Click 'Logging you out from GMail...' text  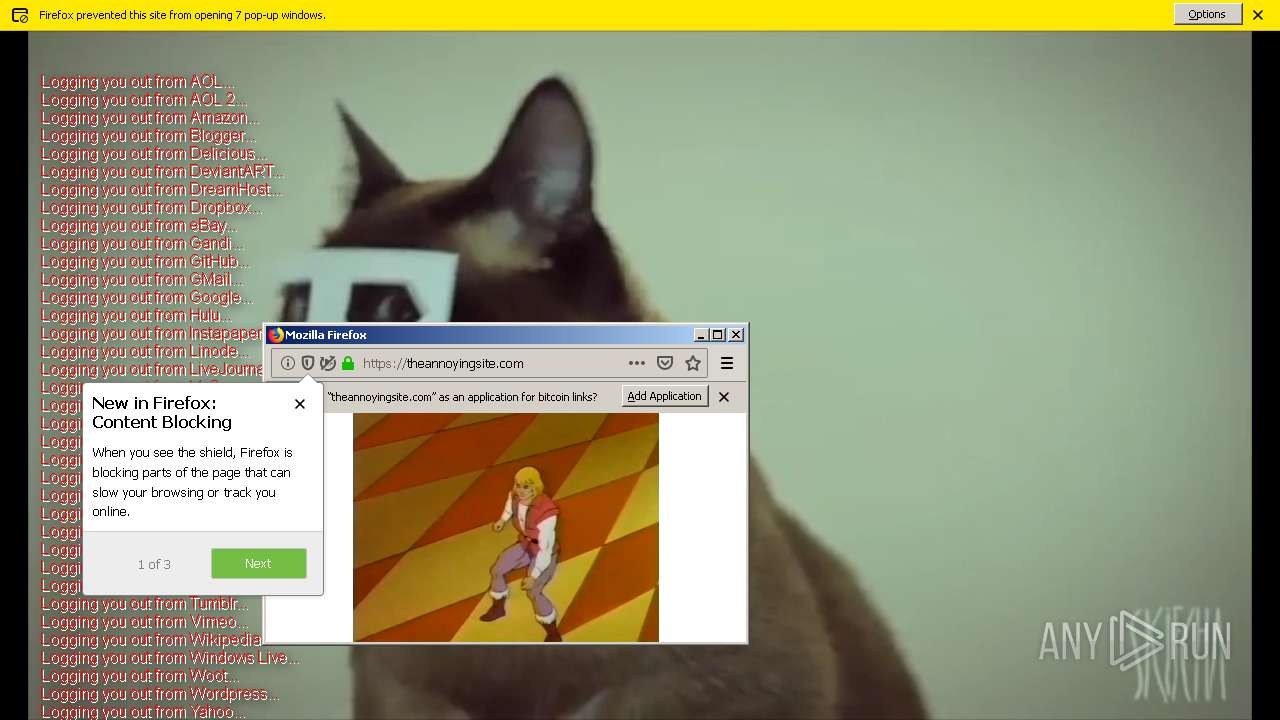pos(142,280)
